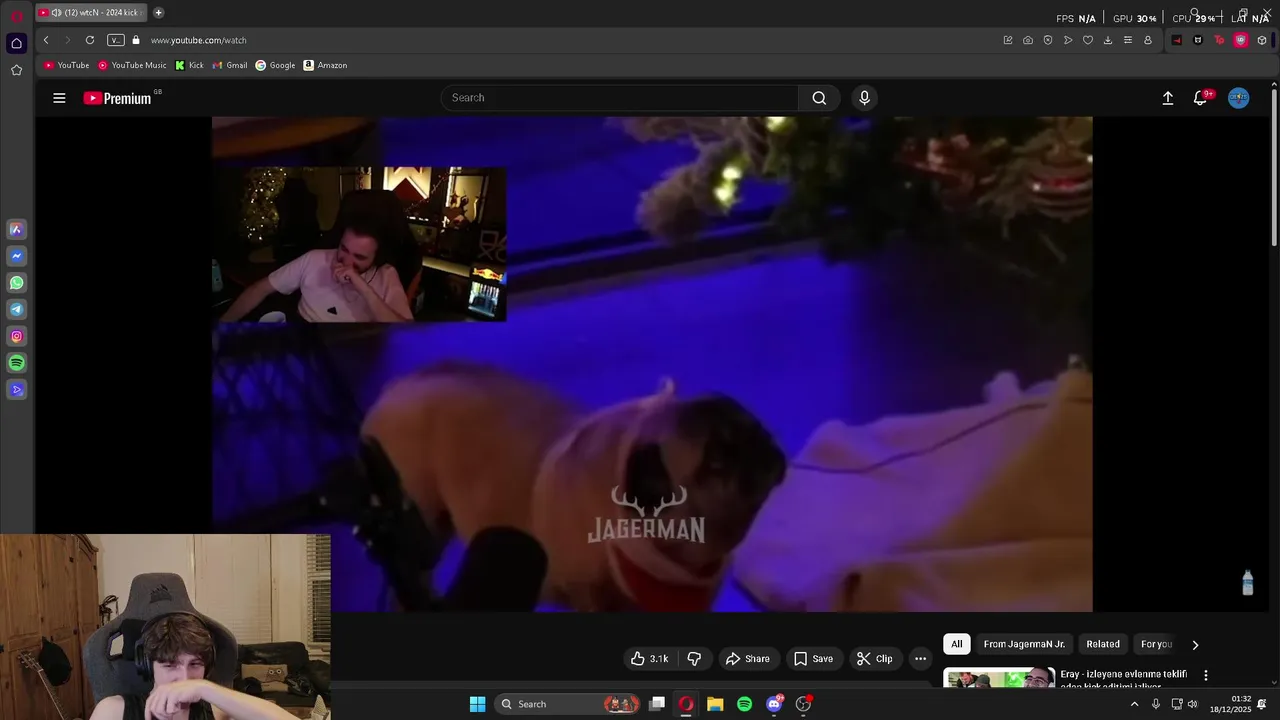Show hidden system tray icons
This screenshot has width=1280, height=720.
tap(1134, 704)
